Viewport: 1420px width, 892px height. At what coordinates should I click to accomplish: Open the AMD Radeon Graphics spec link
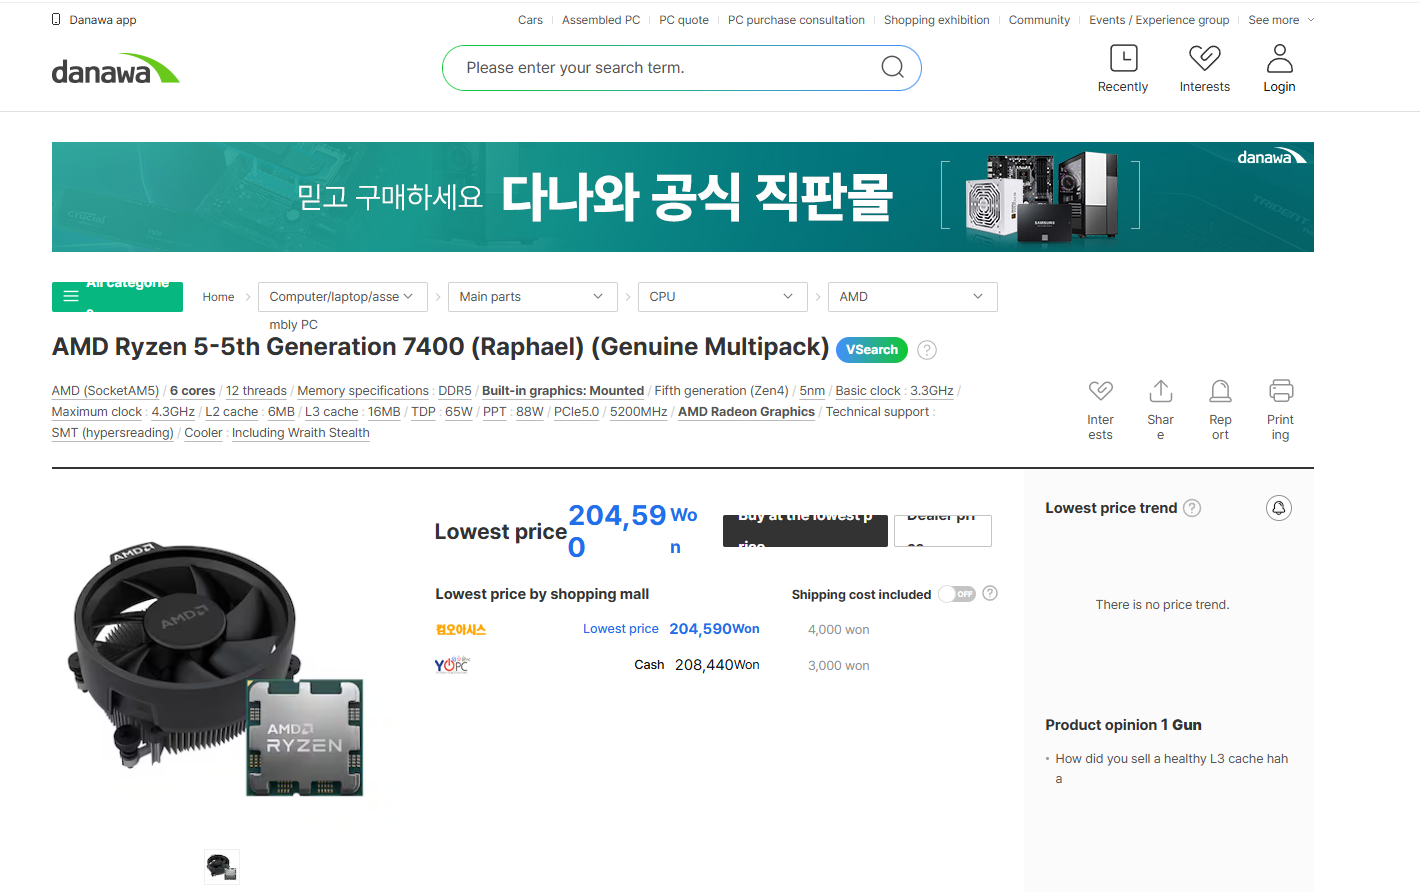pos(746,412)
